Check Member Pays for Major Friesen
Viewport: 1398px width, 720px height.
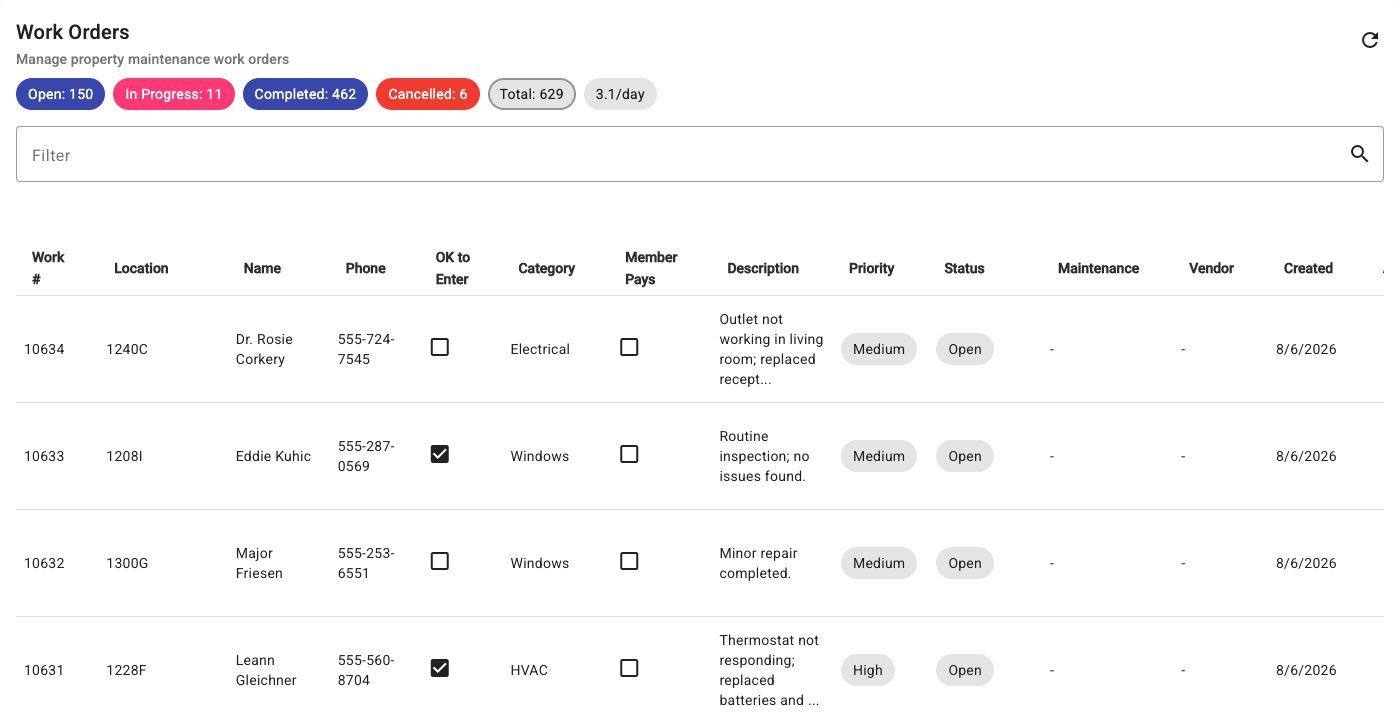[x=629, y=561]
